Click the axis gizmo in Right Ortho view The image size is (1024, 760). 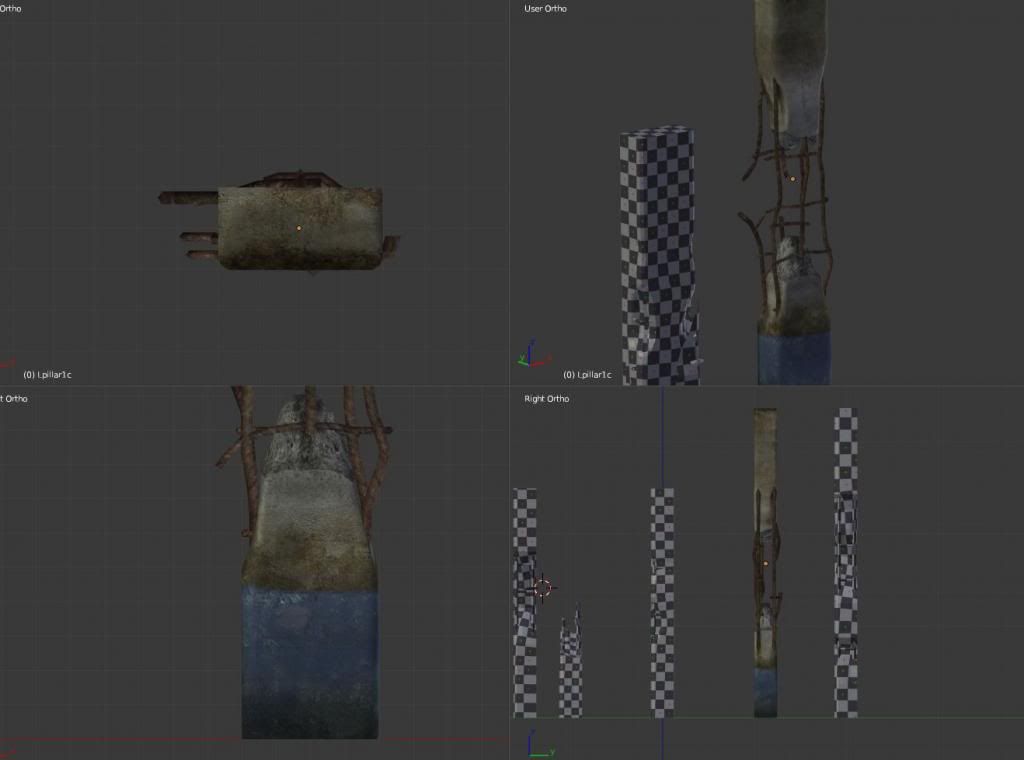click(538, 744)
